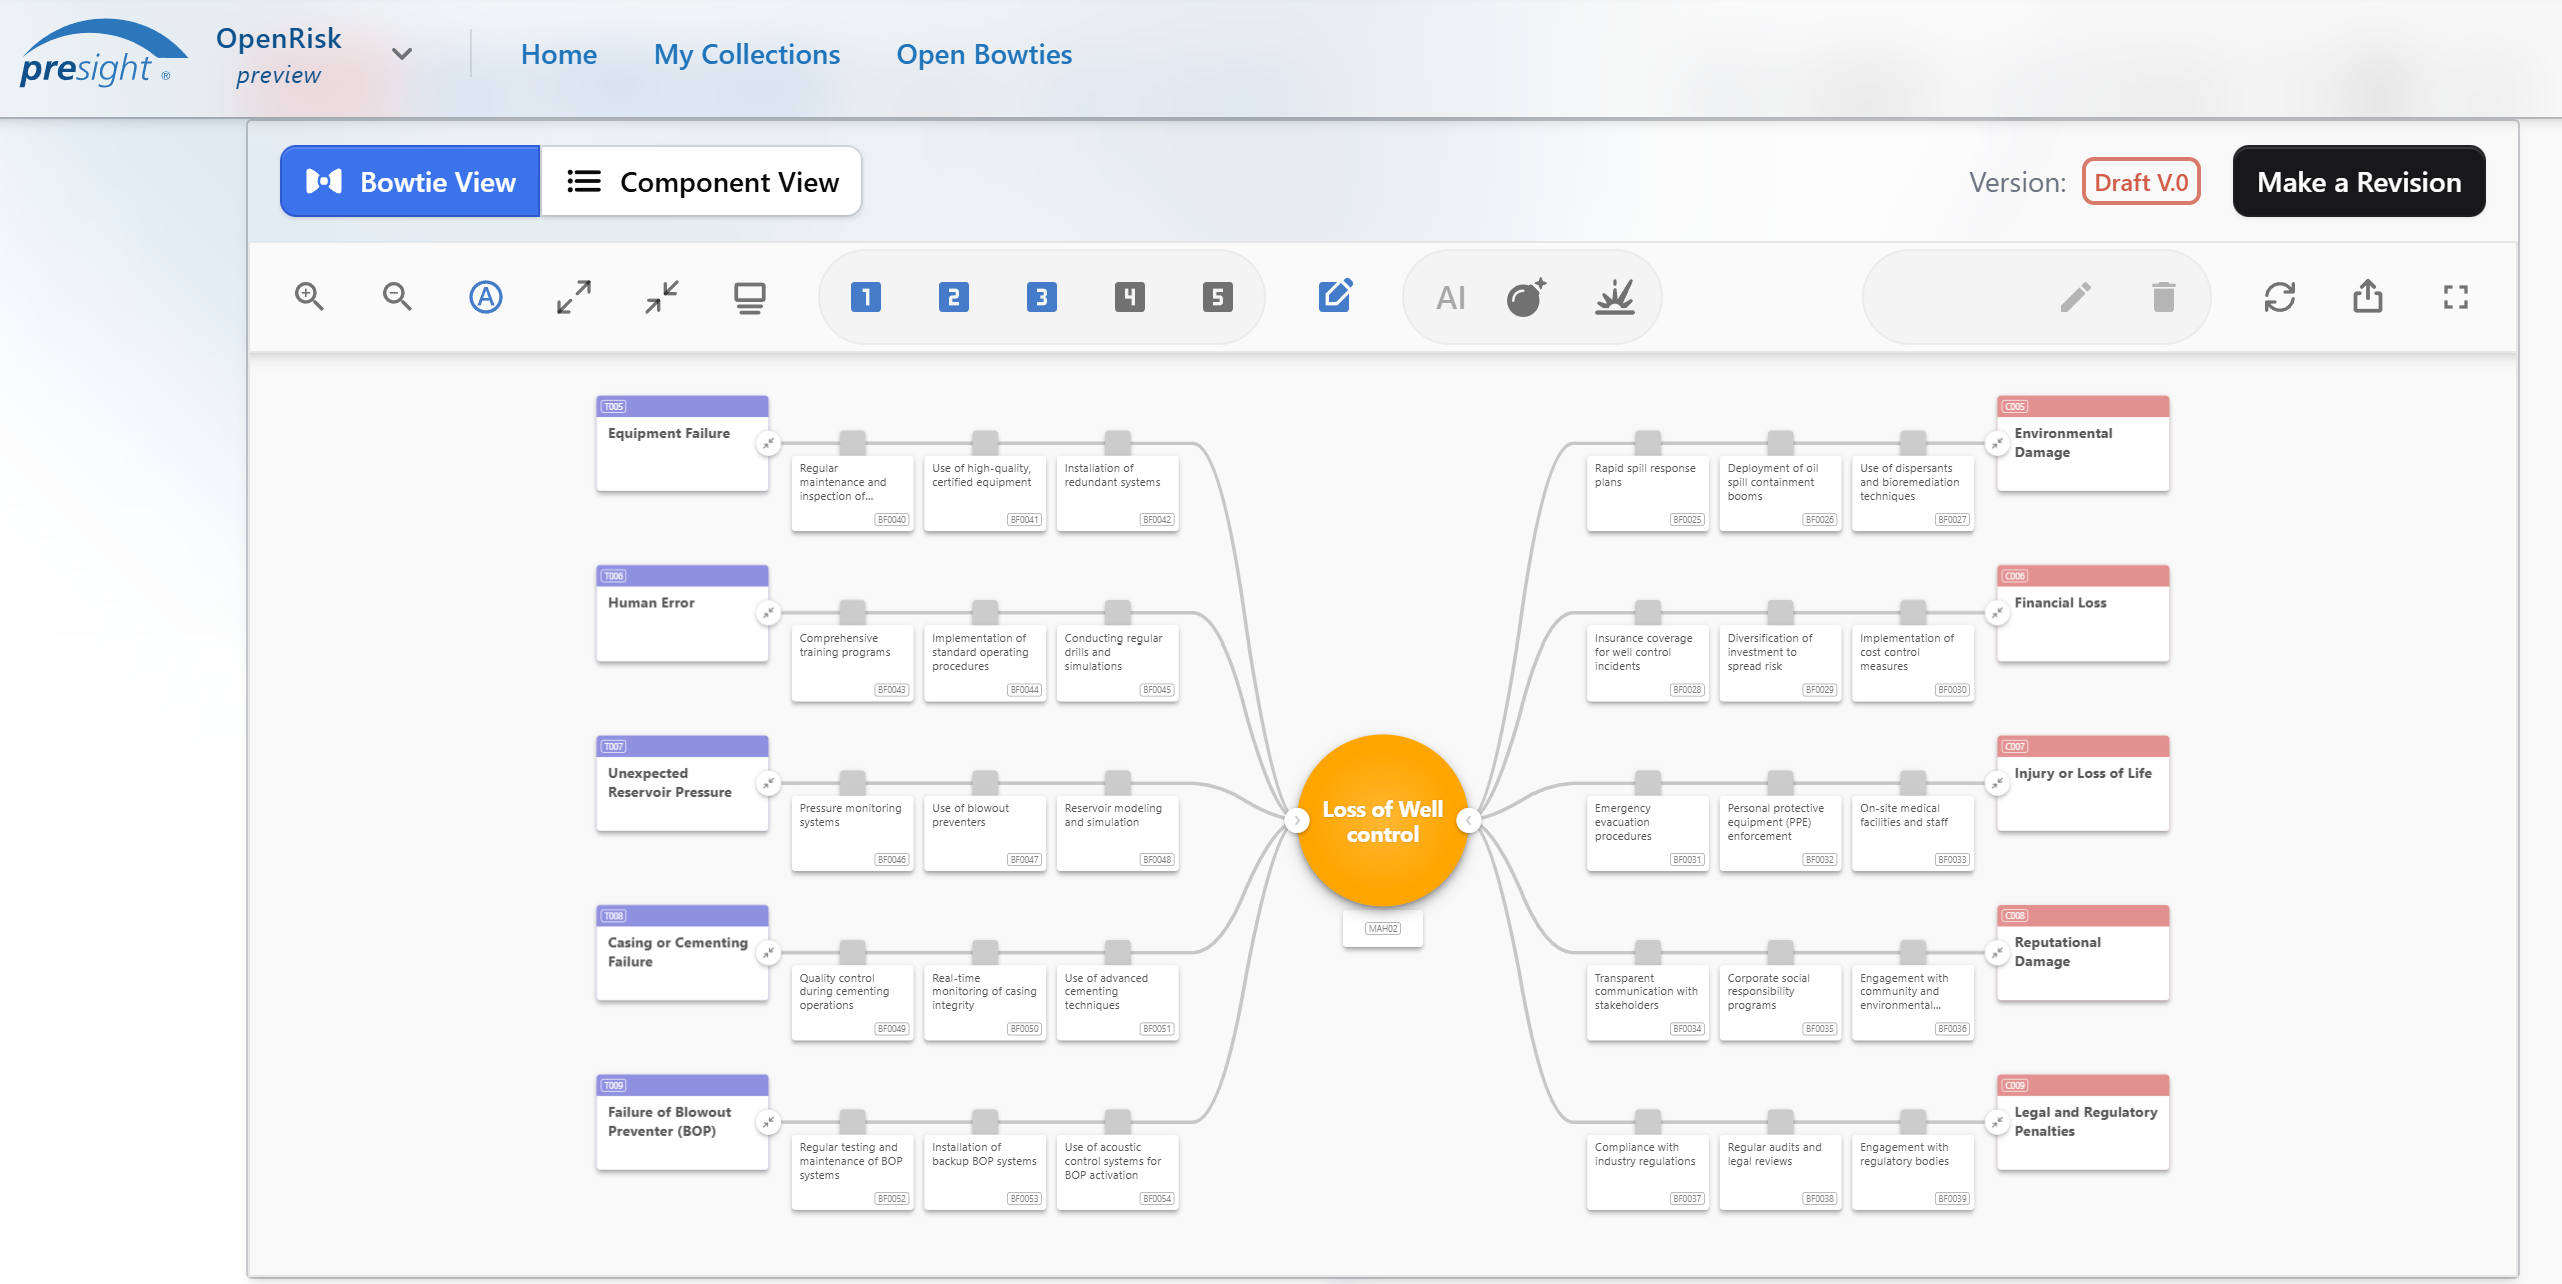Switch to Component View tab
This screenshot has width=2562, height=1284.
click(701, 181)
